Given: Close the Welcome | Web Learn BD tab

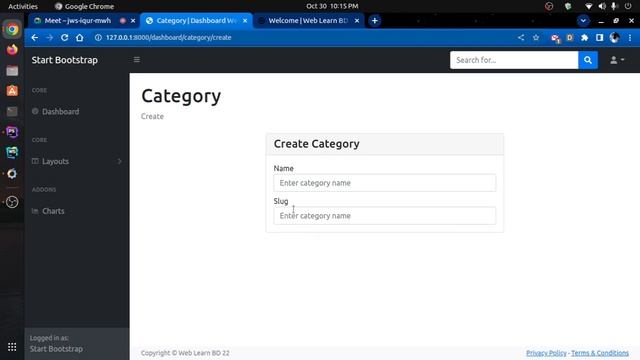Looking at the screenshot, I should click(x=357, y=20).
